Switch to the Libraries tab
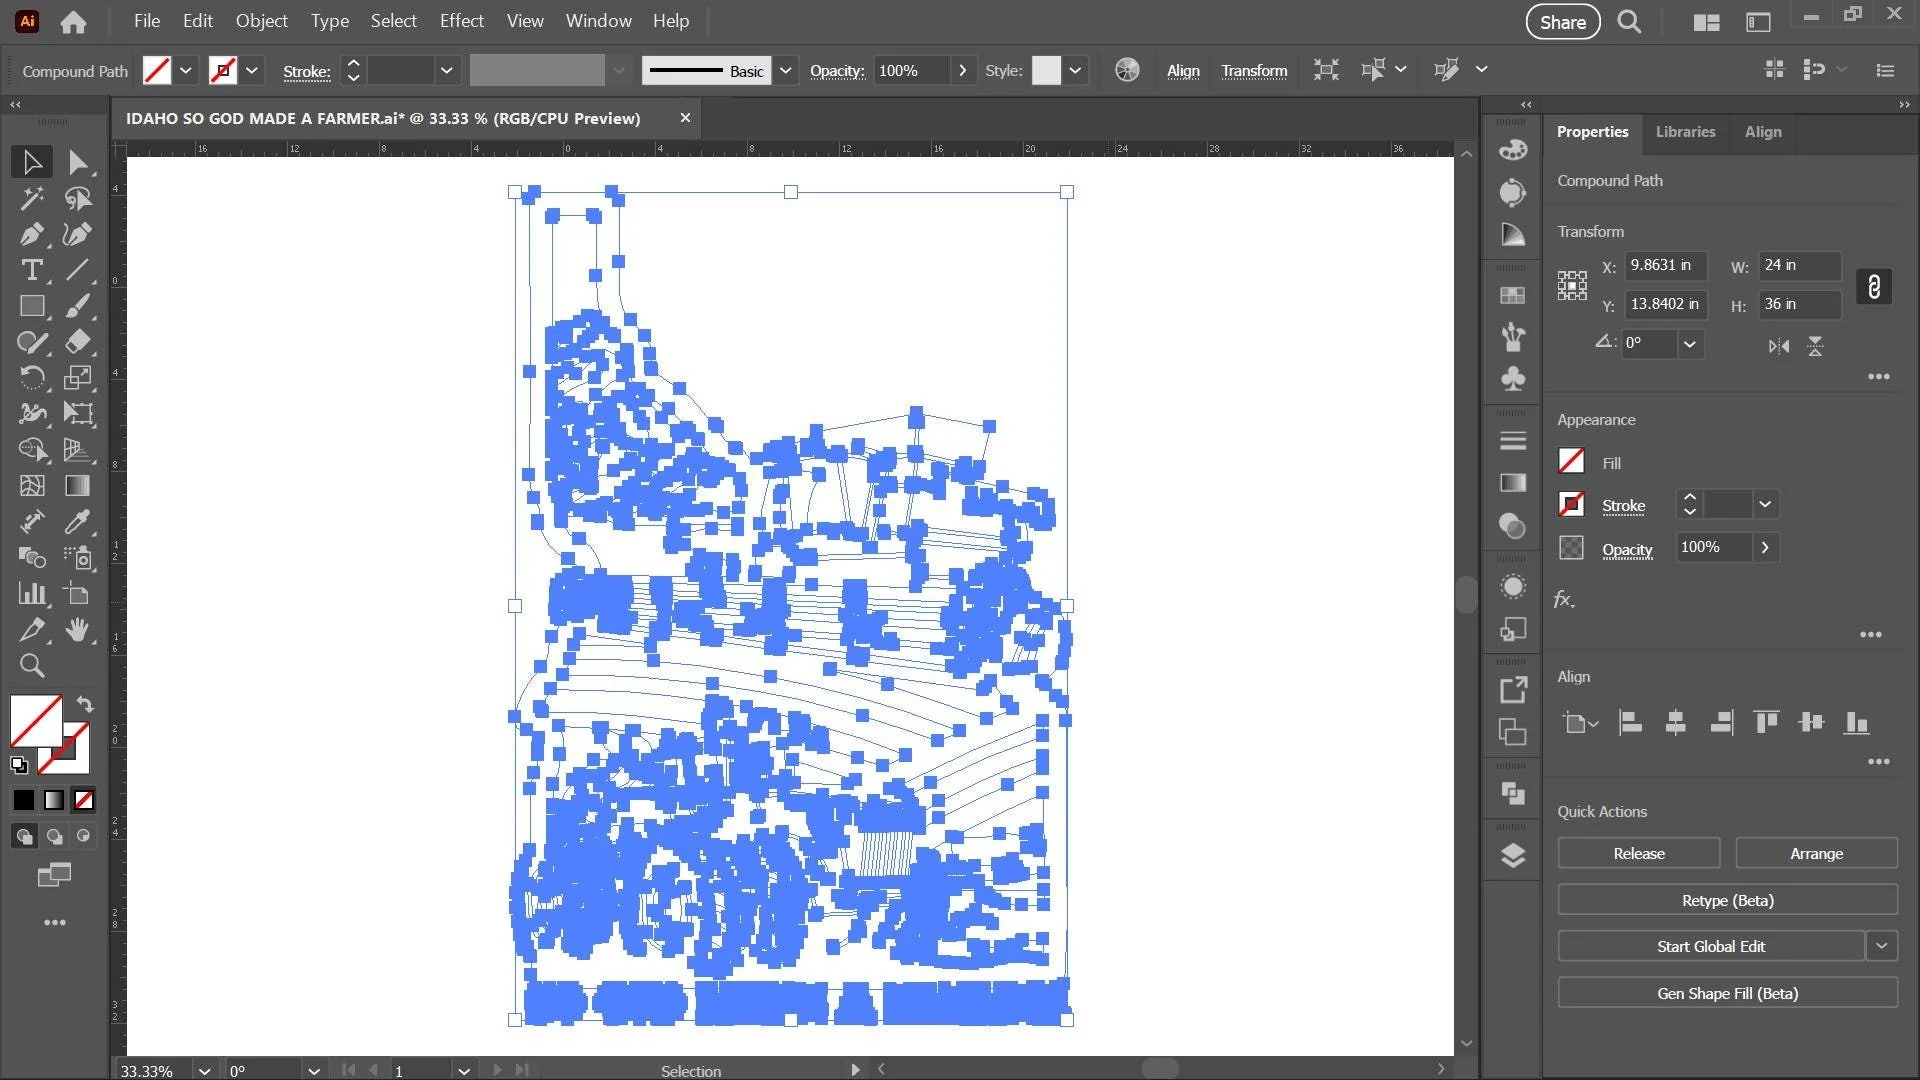The width and height of the screenshot is (1920, 1080). tap(1684, 132)
